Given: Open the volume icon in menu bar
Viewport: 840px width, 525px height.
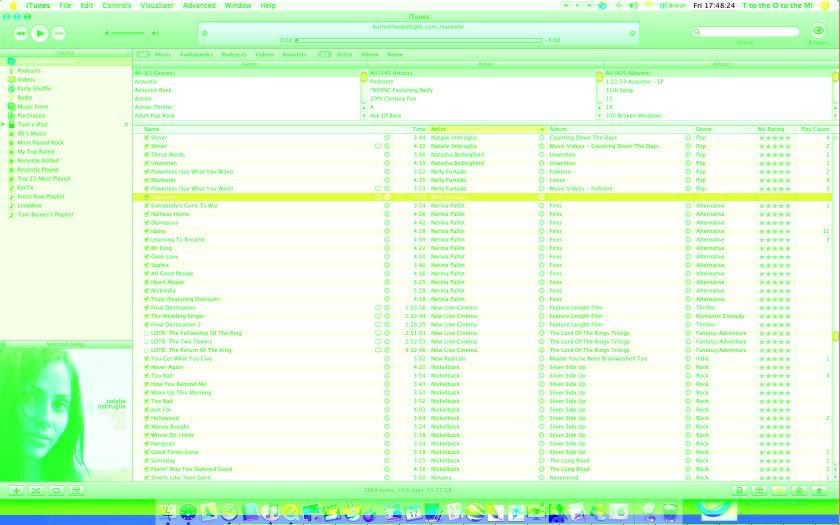Looking at the screenshot, I should pos(633,5).
